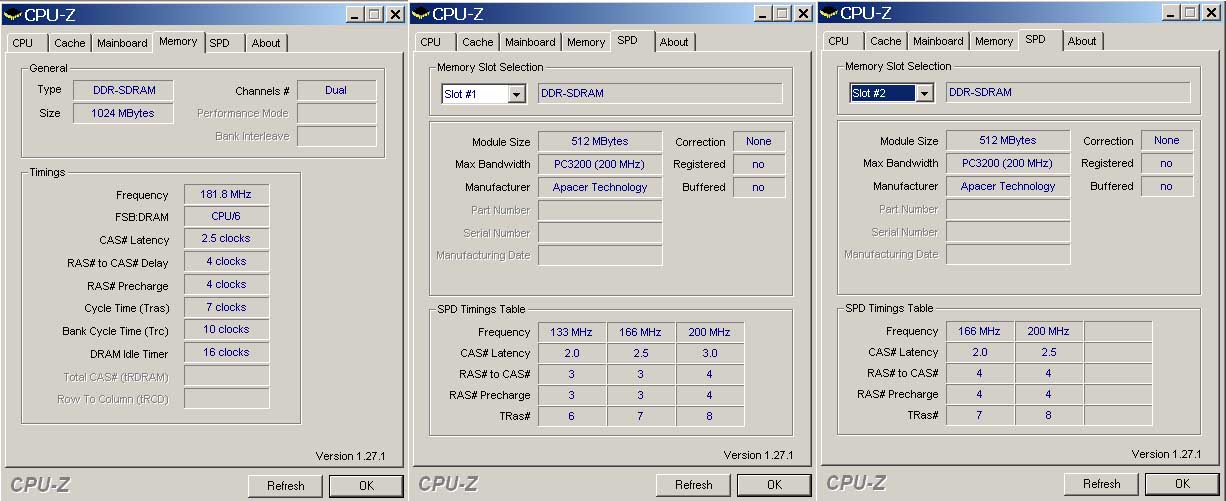Close the right CPU-Z Slot #2 window

[1211, 13]
